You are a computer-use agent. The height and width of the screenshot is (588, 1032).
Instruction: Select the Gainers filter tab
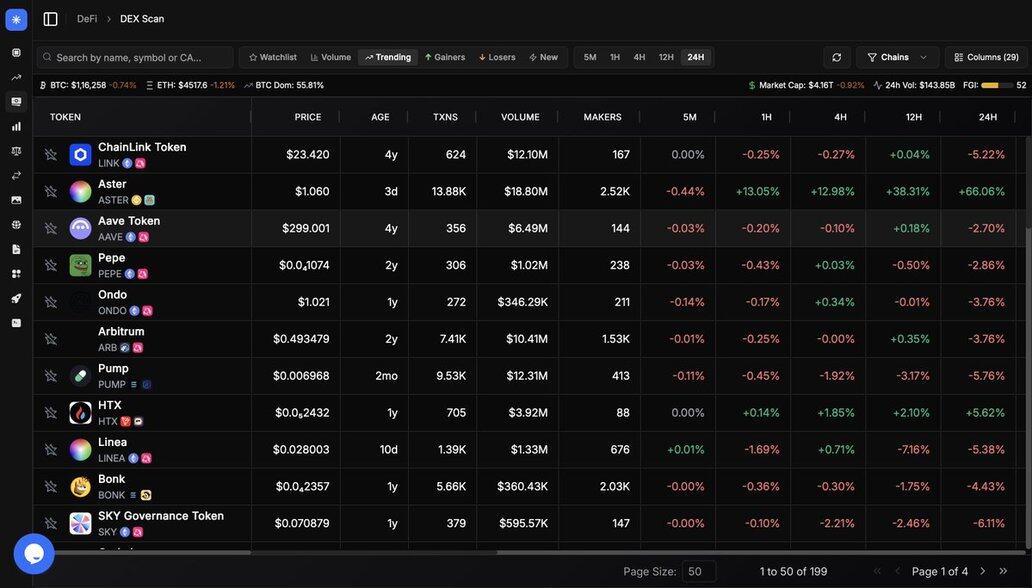(445, 57)
